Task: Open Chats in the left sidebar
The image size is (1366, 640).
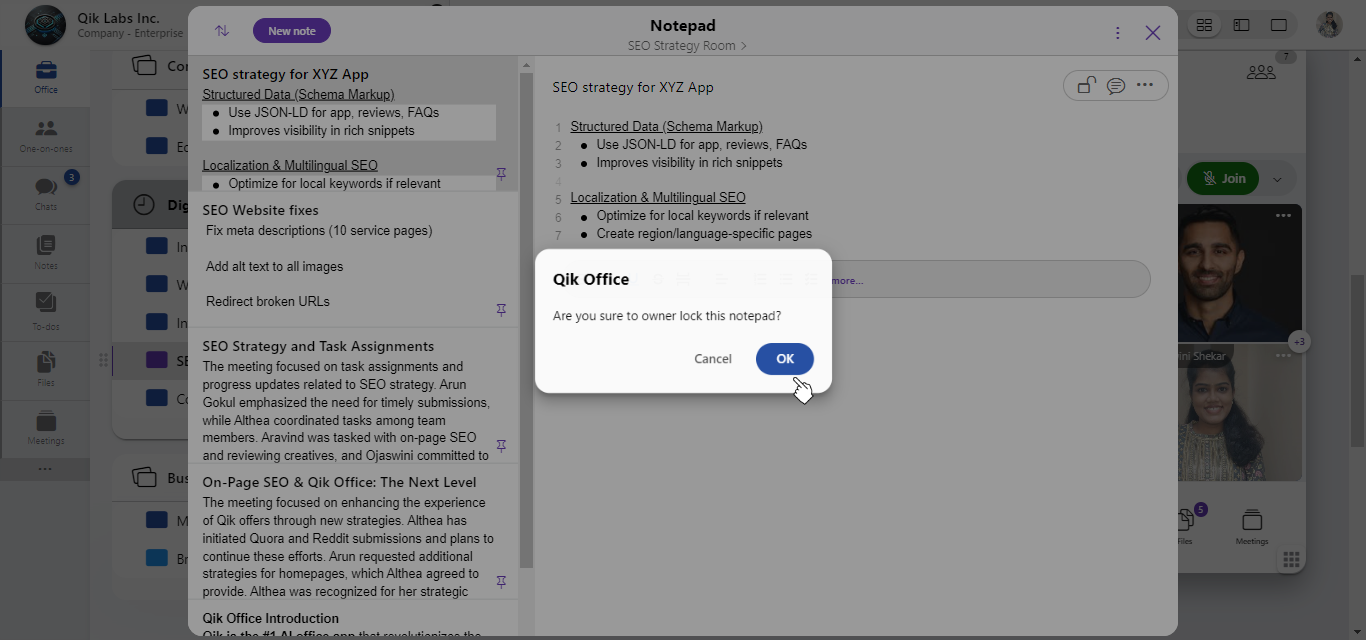Action: point(46,192)
